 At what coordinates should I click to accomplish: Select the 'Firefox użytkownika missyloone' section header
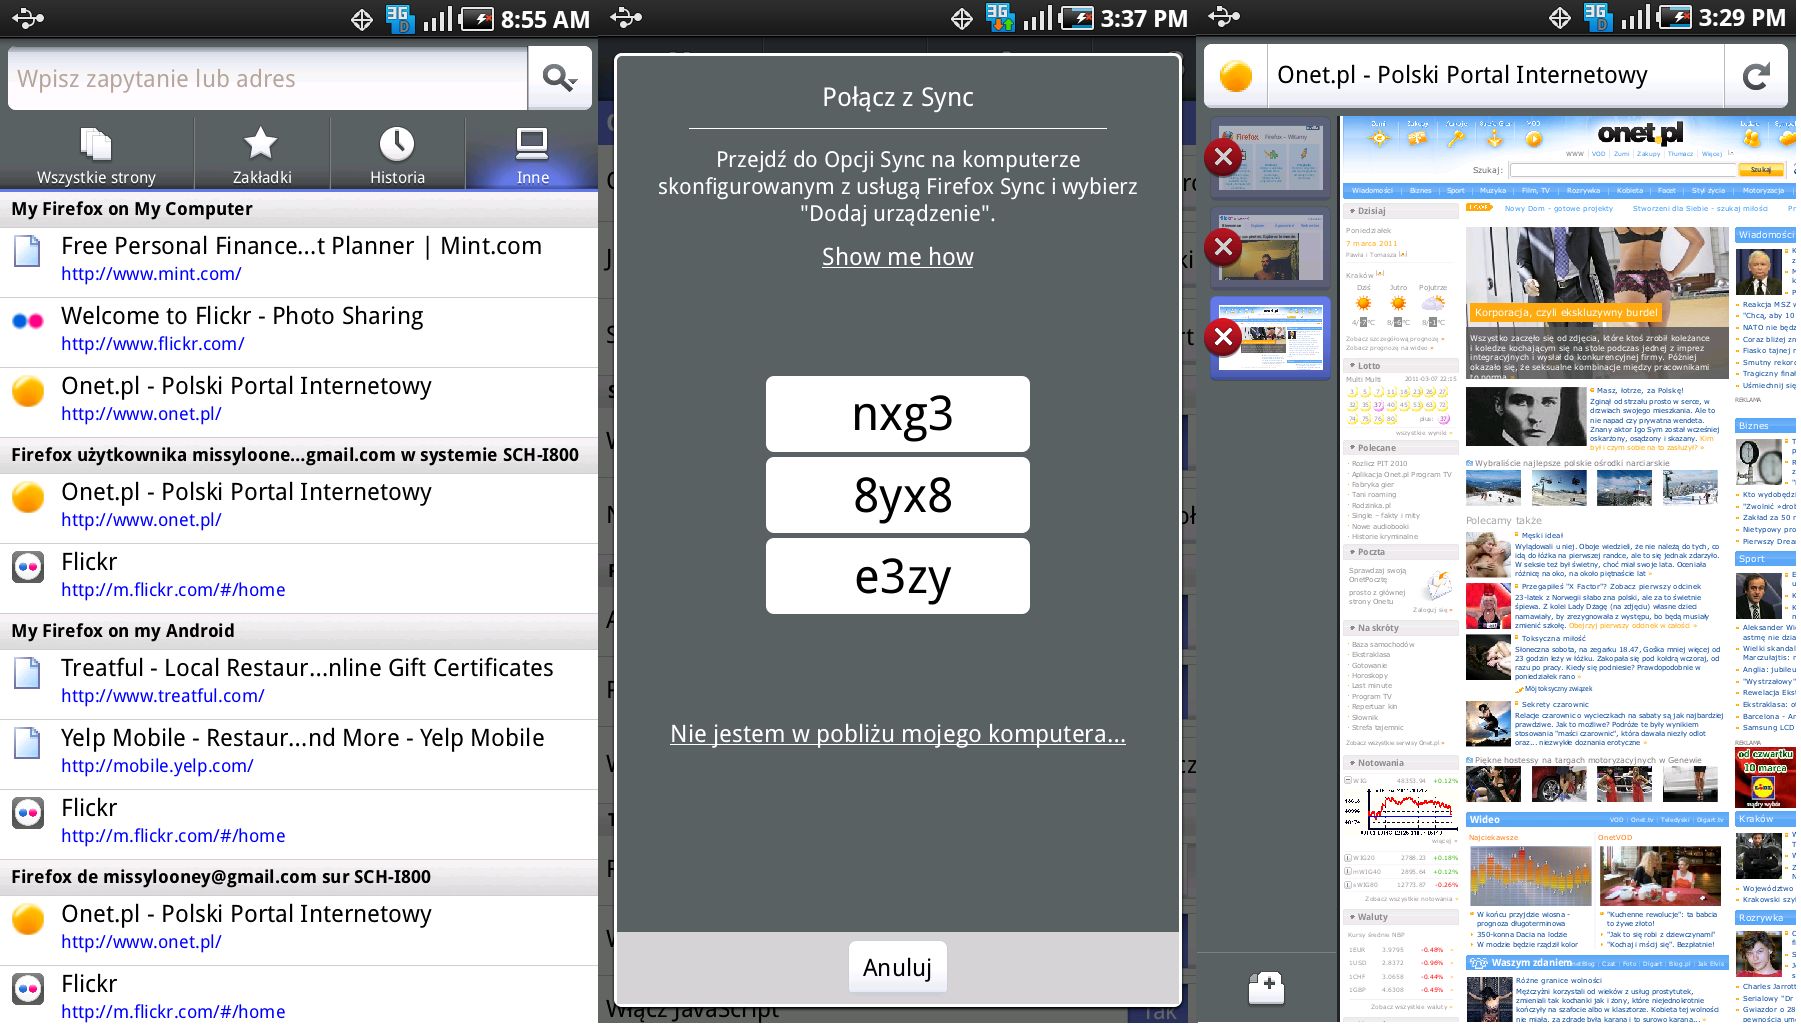[x=299, y=455]
